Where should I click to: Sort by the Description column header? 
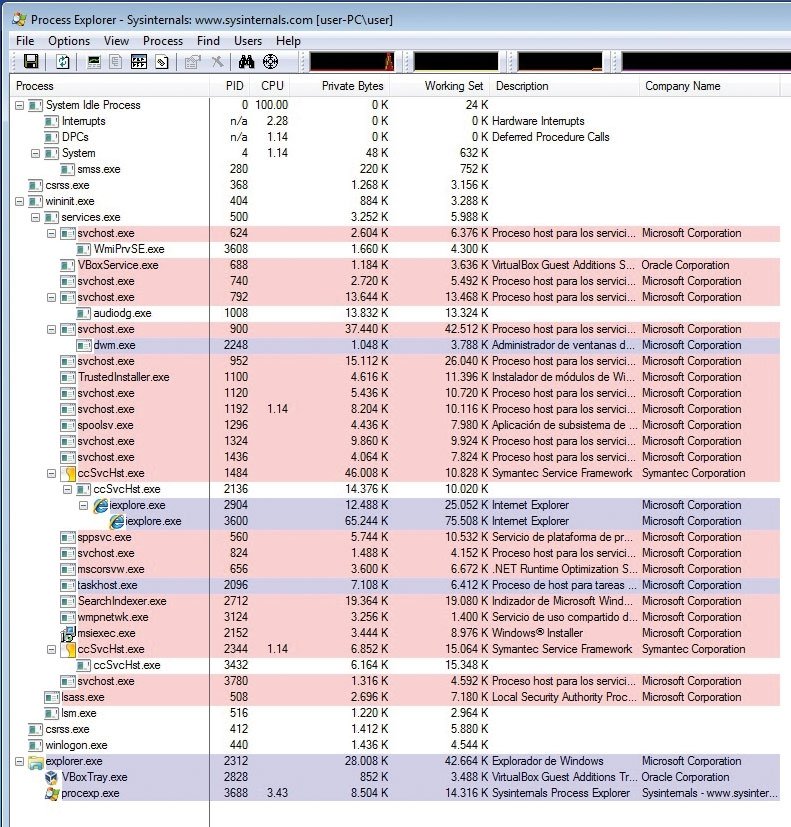pos(564,86)
